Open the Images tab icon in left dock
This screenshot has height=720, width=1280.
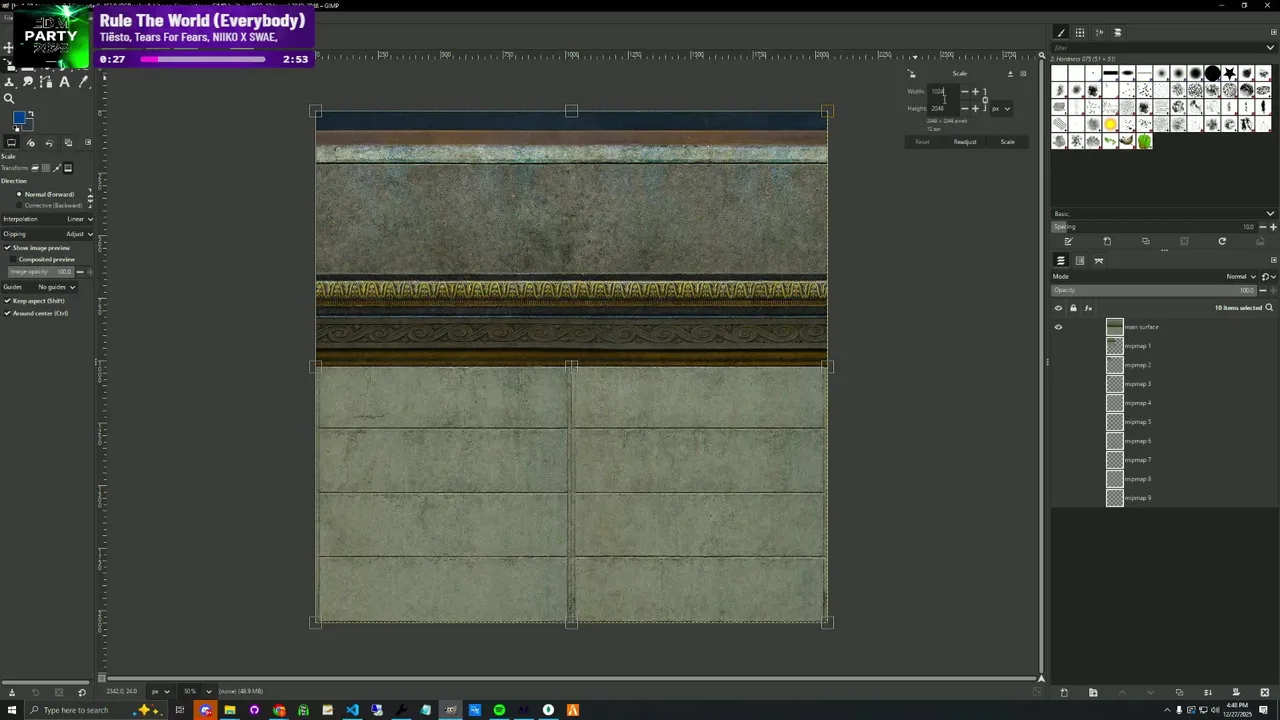click(68, 142)
